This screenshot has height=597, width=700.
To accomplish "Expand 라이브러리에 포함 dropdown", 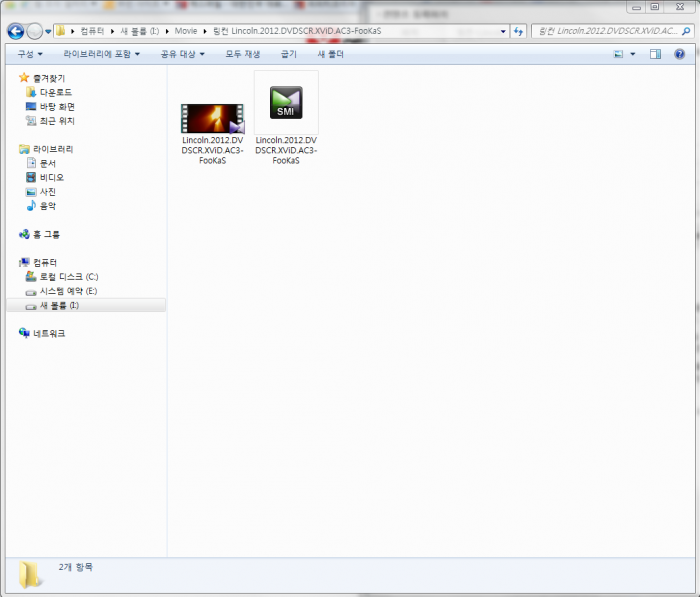I will click(x=100, y=54).
